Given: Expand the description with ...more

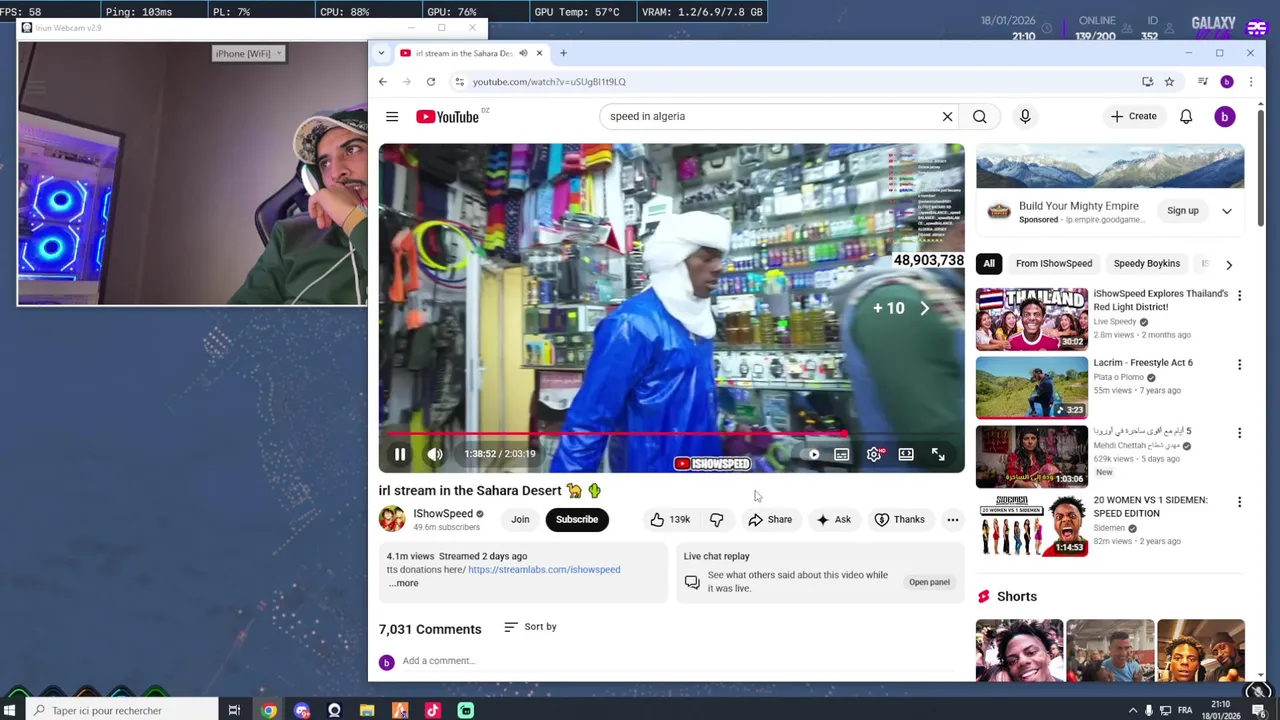Looking at the screenshot, I should [x=404, y=583].
